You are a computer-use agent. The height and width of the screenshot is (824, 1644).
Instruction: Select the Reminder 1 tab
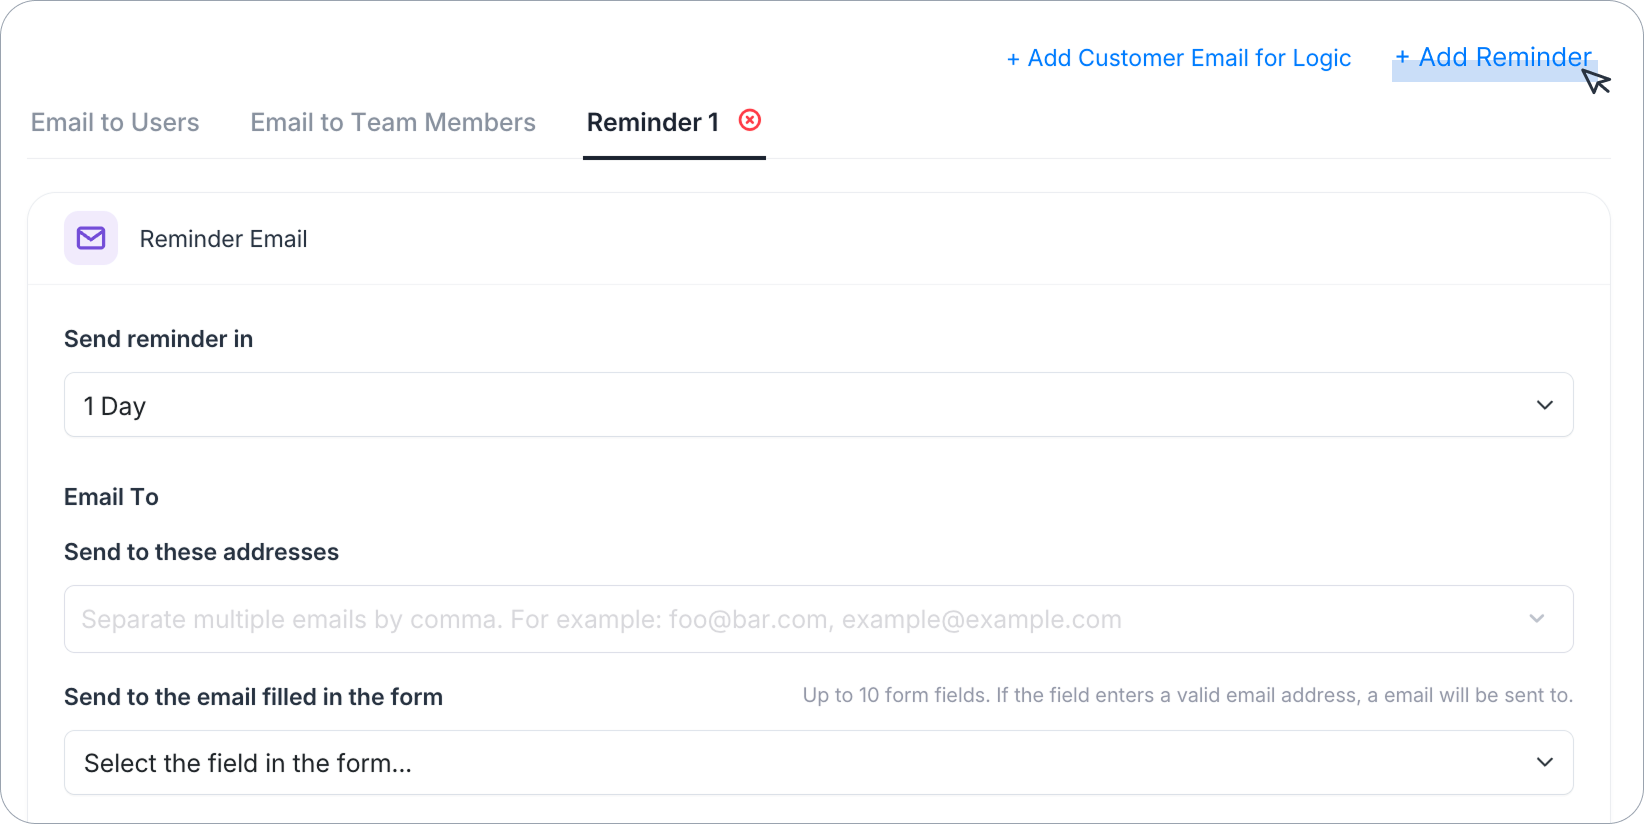[x=653, y=122]
